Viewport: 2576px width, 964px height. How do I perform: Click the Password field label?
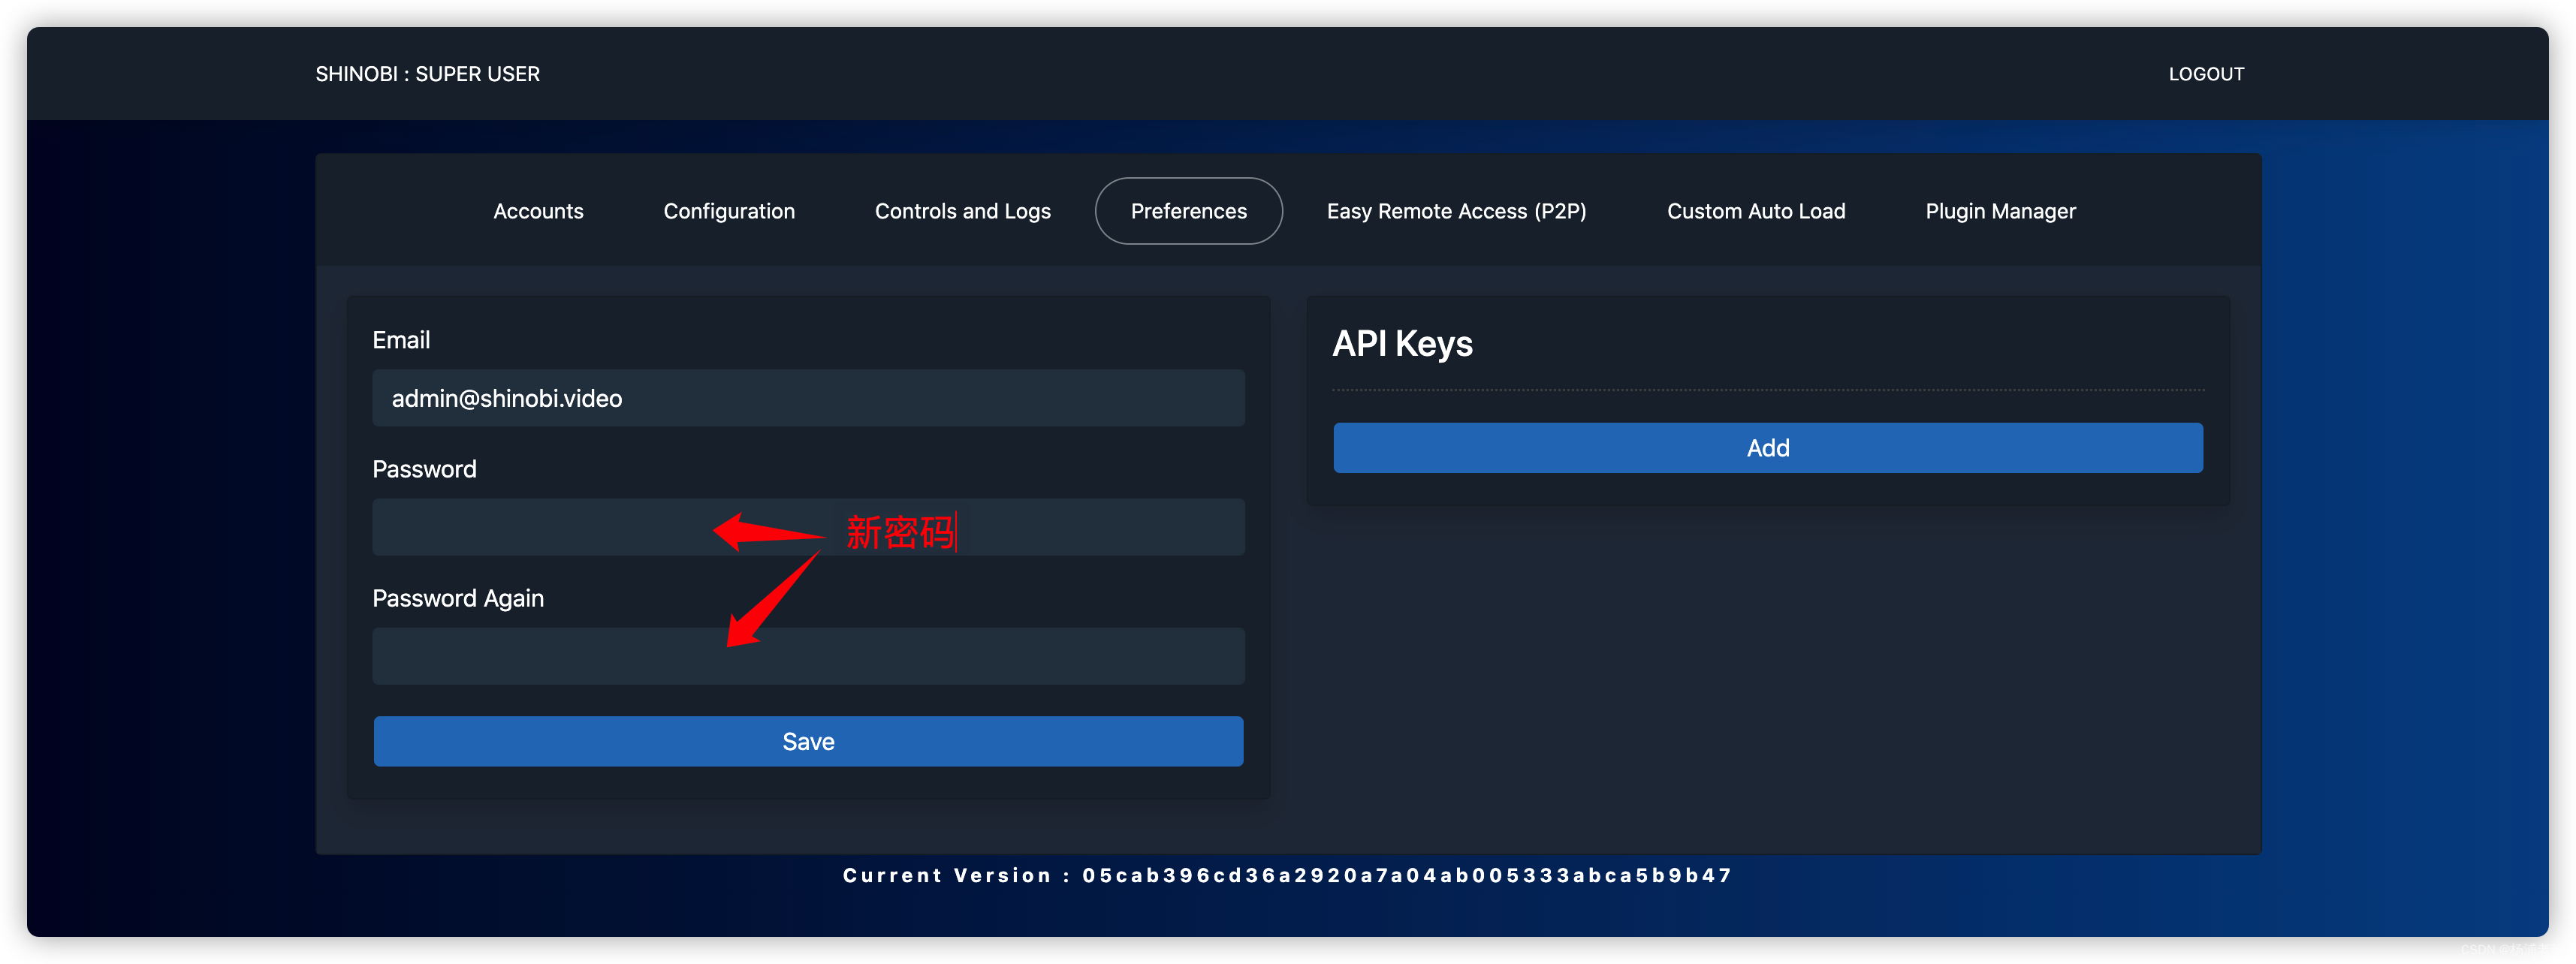point(424,469)
